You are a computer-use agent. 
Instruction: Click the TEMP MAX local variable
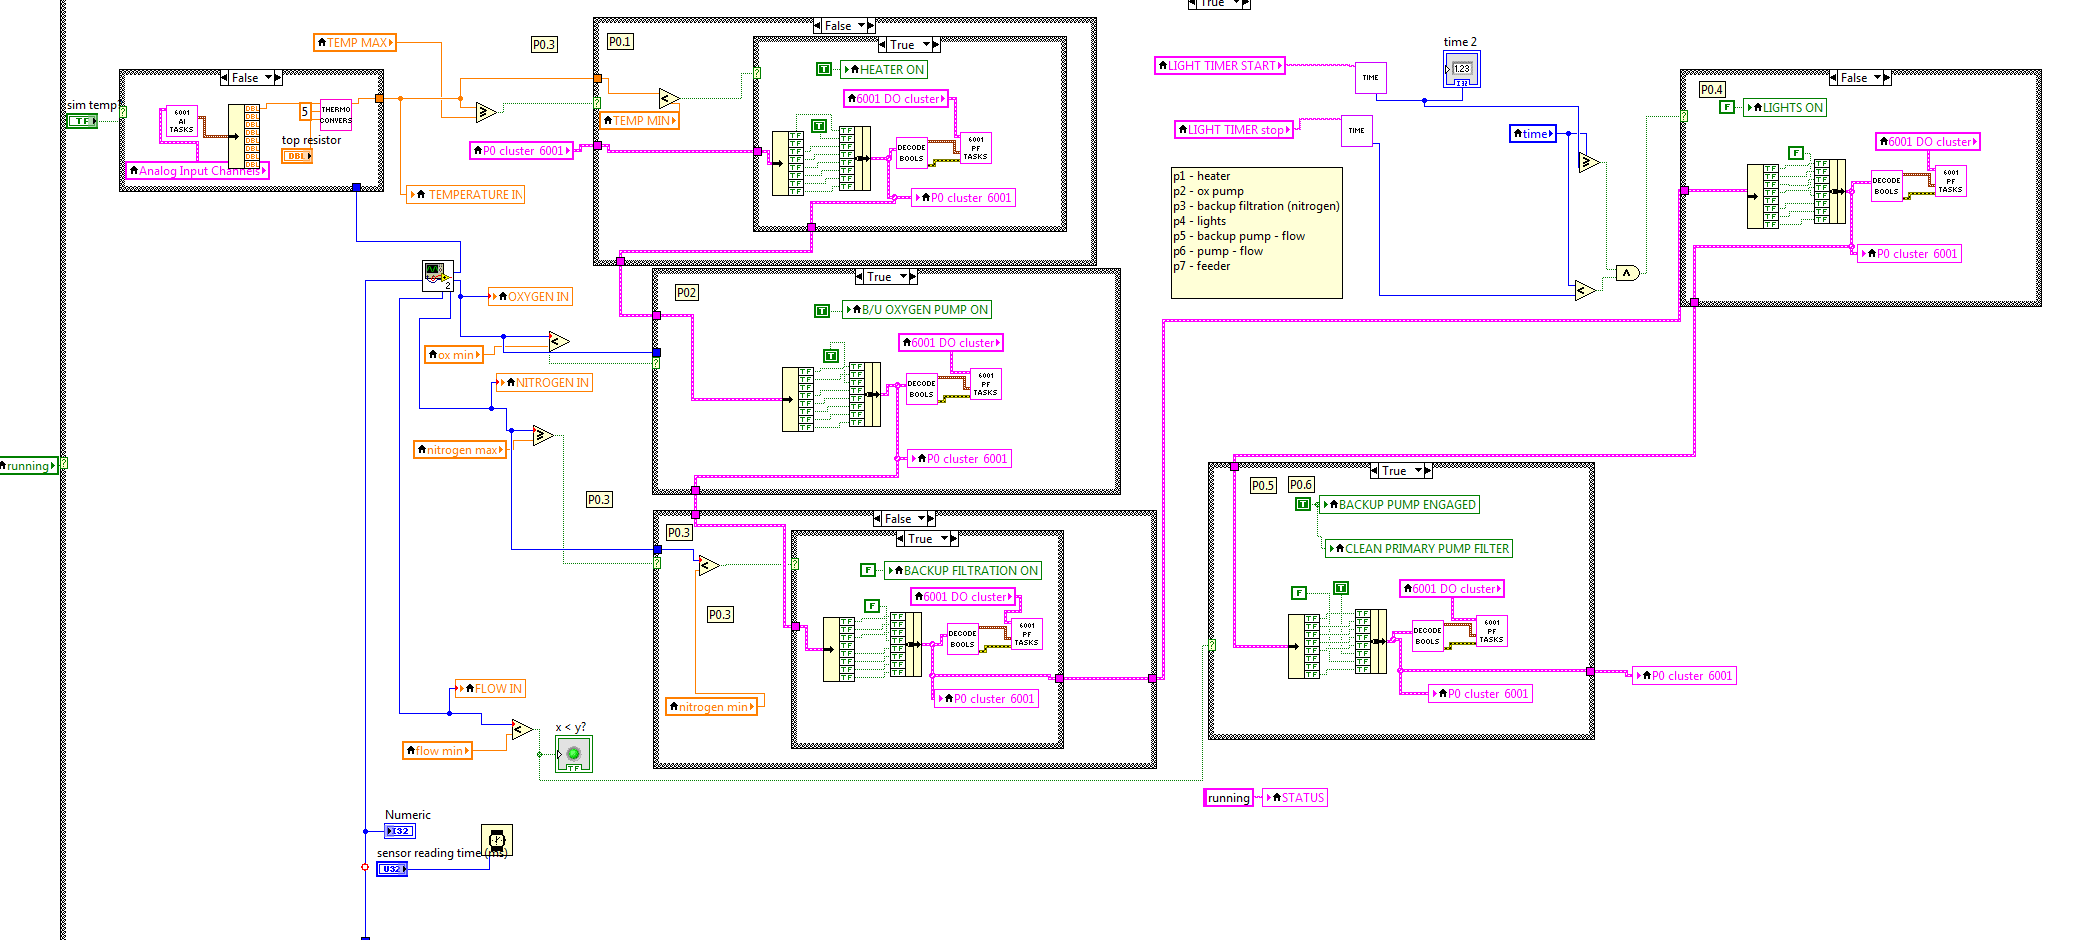[355, 42]
